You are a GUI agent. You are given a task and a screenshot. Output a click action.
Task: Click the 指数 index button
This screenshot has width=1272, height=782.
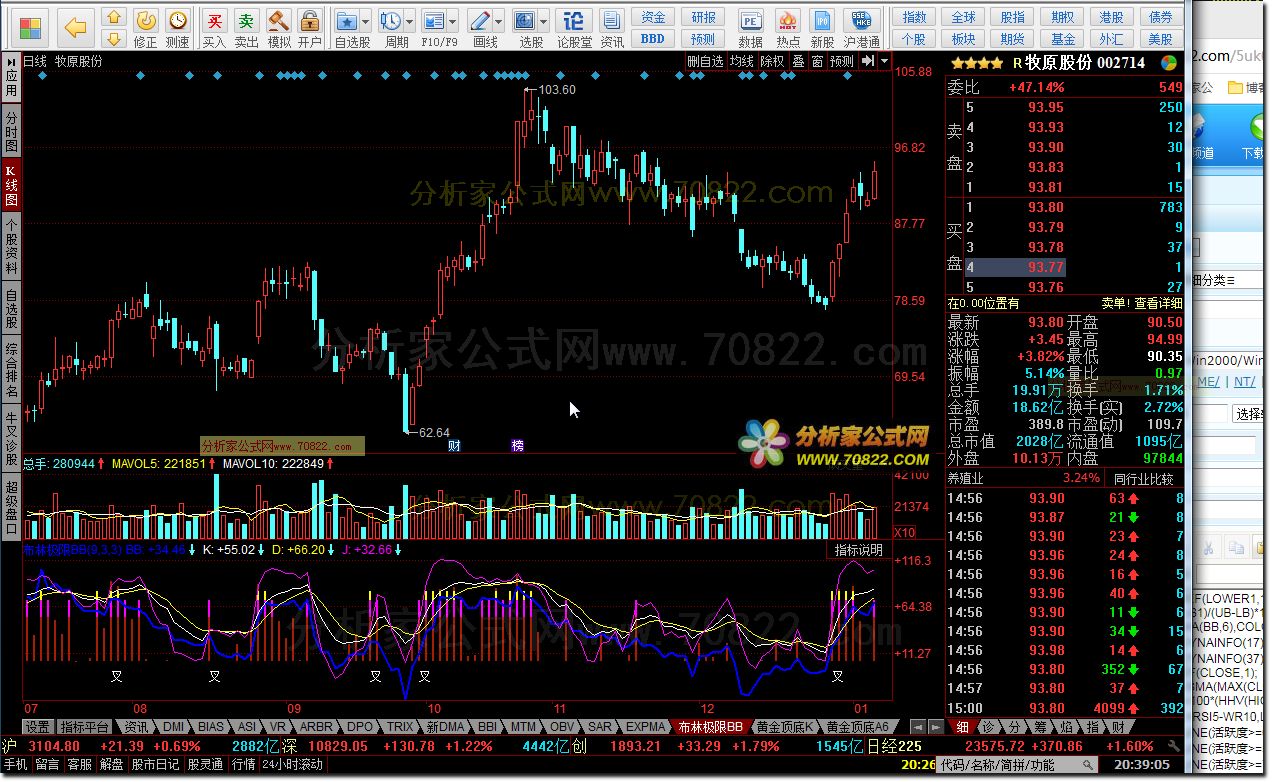pyautogui.click(x=914, y=17)
